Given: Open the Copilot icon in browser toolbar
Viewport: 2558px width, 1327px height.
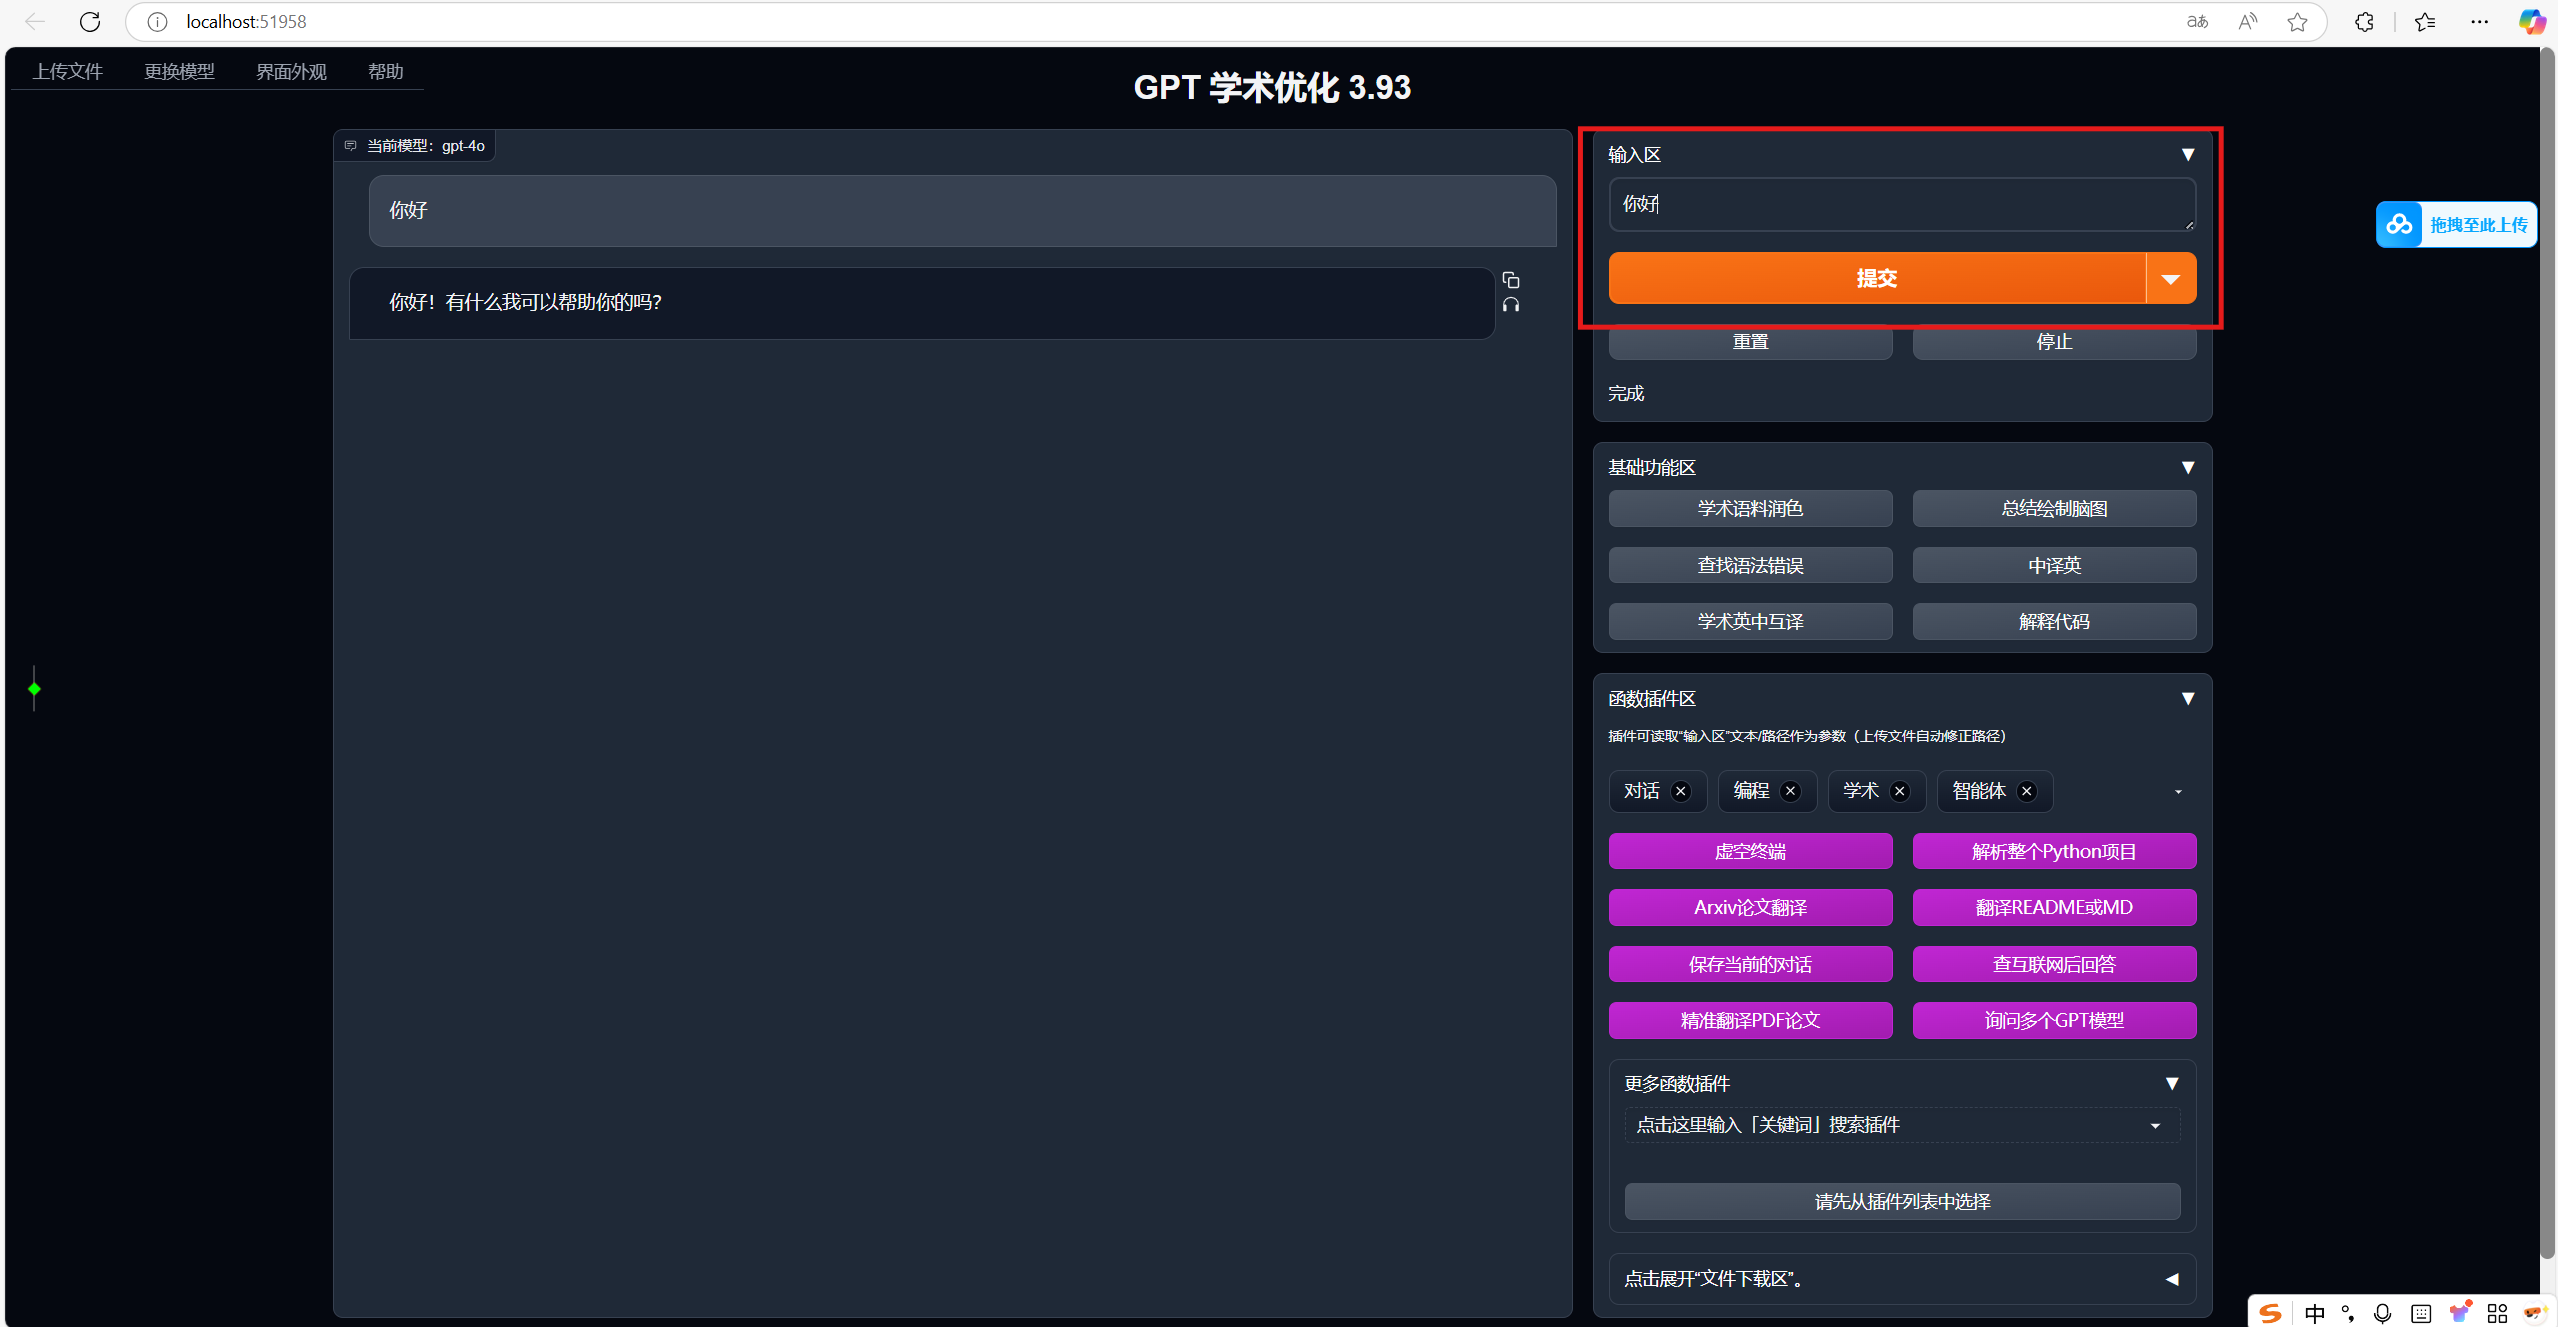Looking at the screenshot, I should pos(2531,21).
